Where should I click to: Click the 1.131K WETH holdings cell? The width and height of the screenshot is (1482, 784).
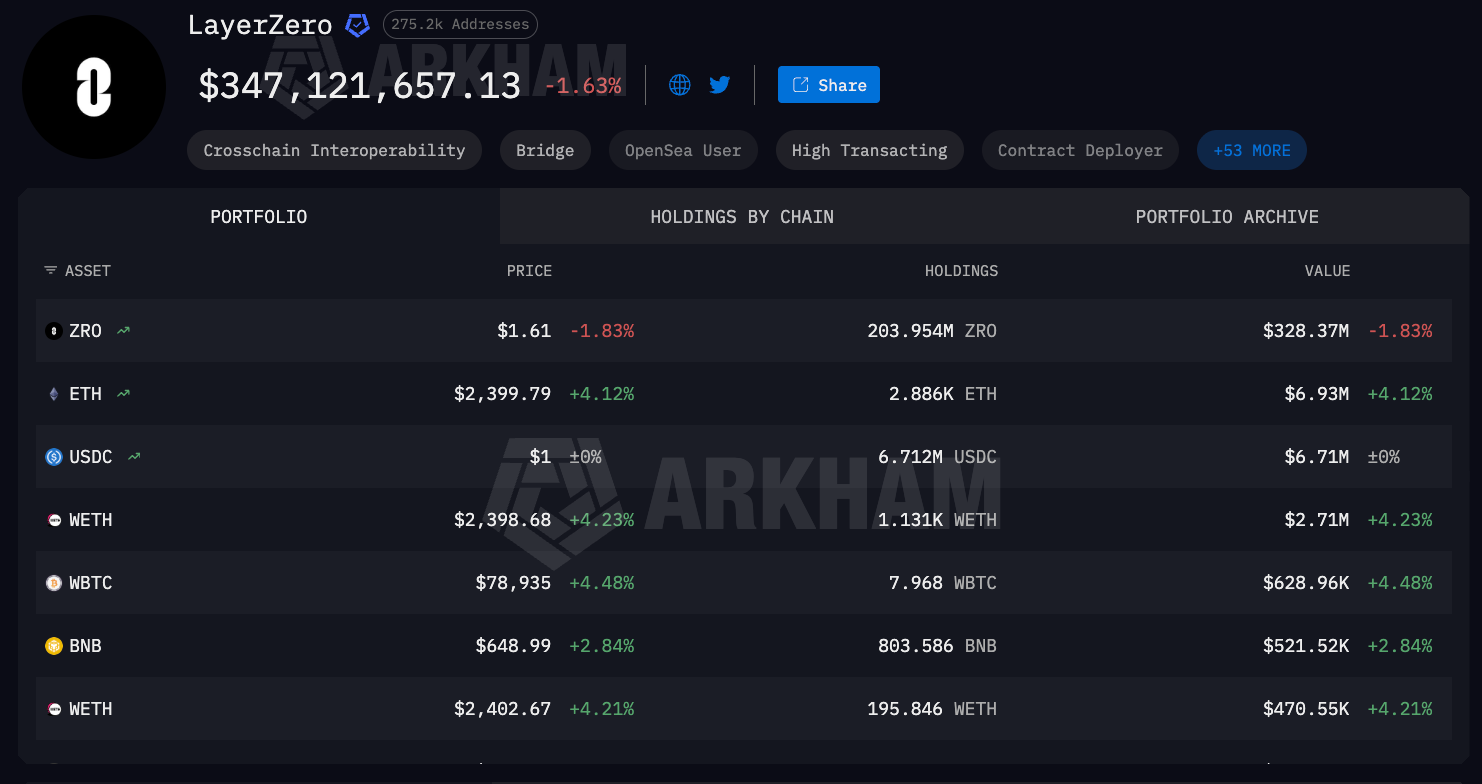(937, 520)
